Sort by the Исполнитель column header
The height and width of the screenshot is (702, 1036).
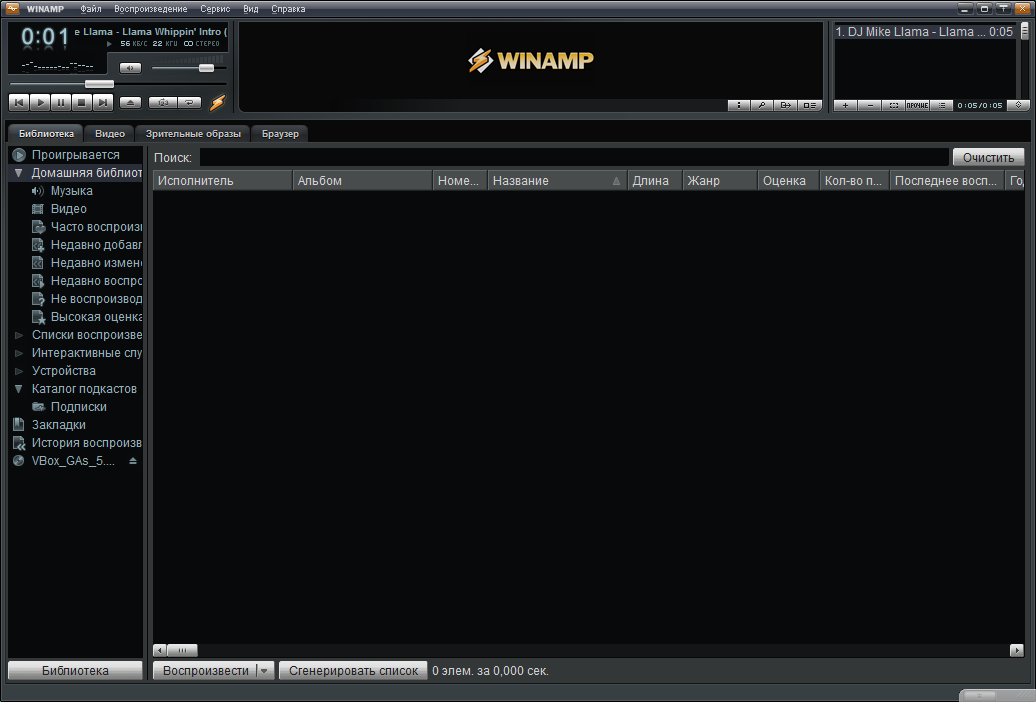(x=223, y=180)
